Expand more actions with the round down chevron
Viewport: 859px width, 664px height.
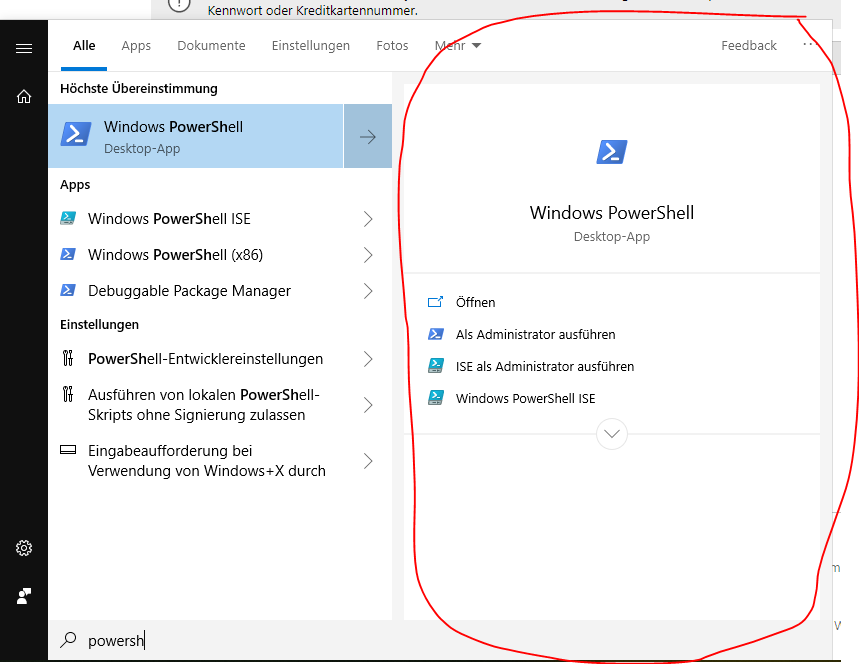click(x=611, y=434)
